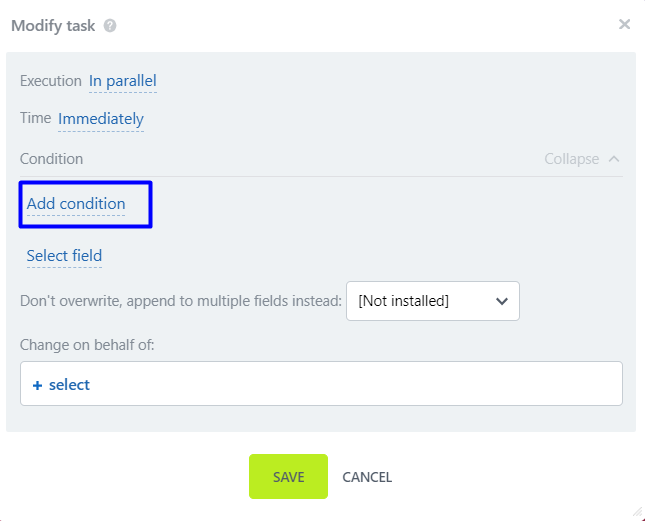Click the Execution label
The width and height of the screenshot is (645, 521).
pos(50,81)
